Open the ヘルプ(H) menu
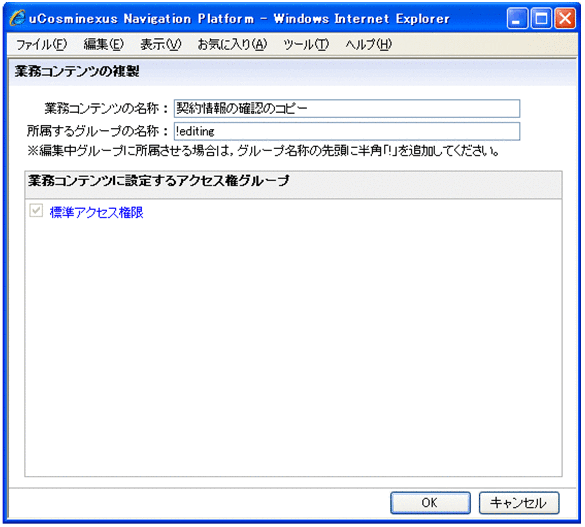This screenshot has height=527, width=585. click(x=368, y=44)
